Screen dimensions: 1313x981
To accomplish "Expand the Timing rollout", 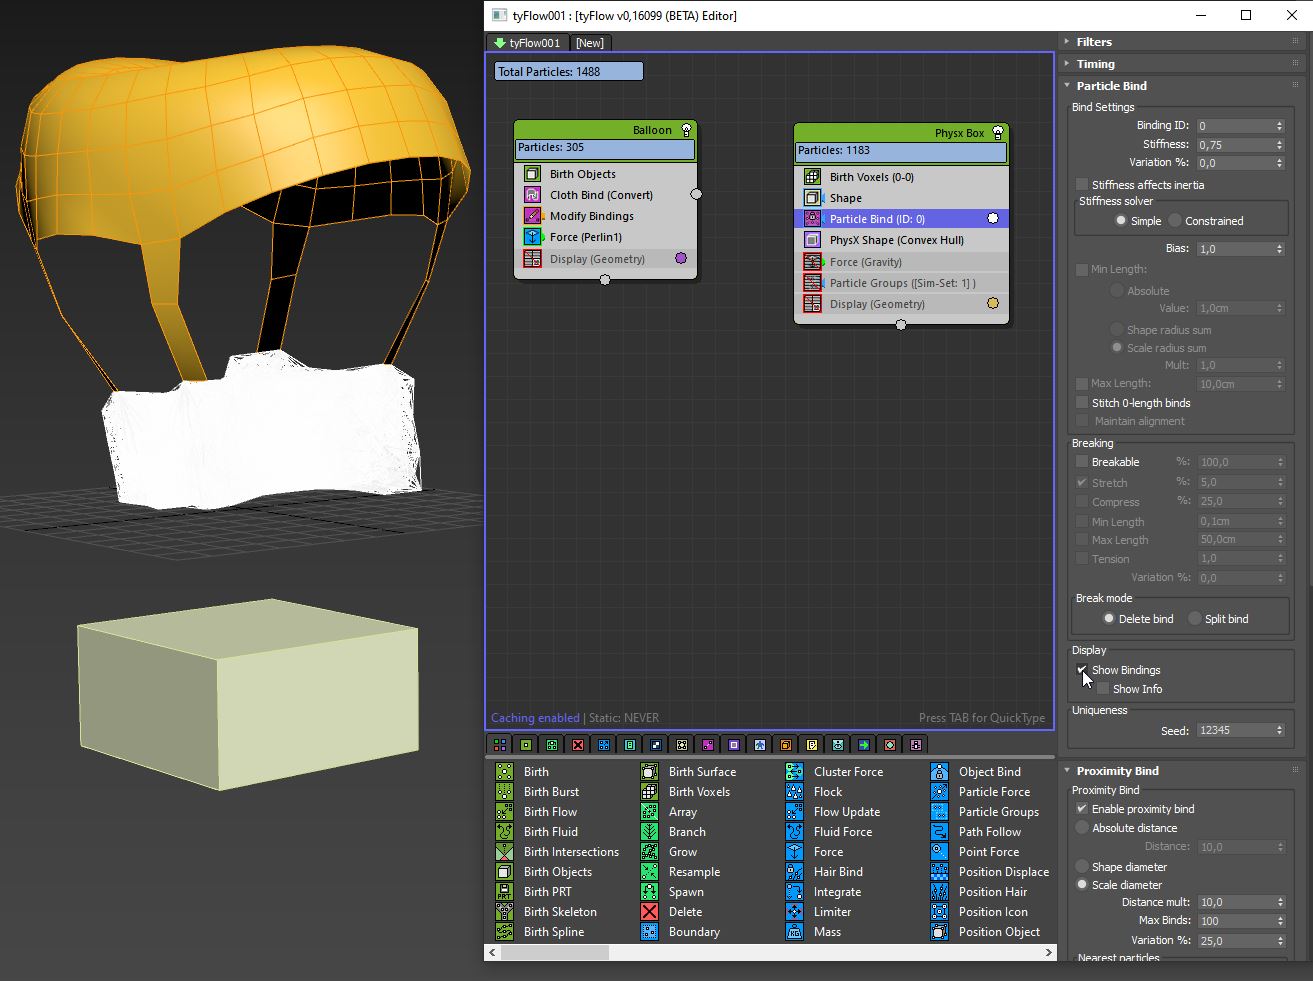I will [1095, 64].
